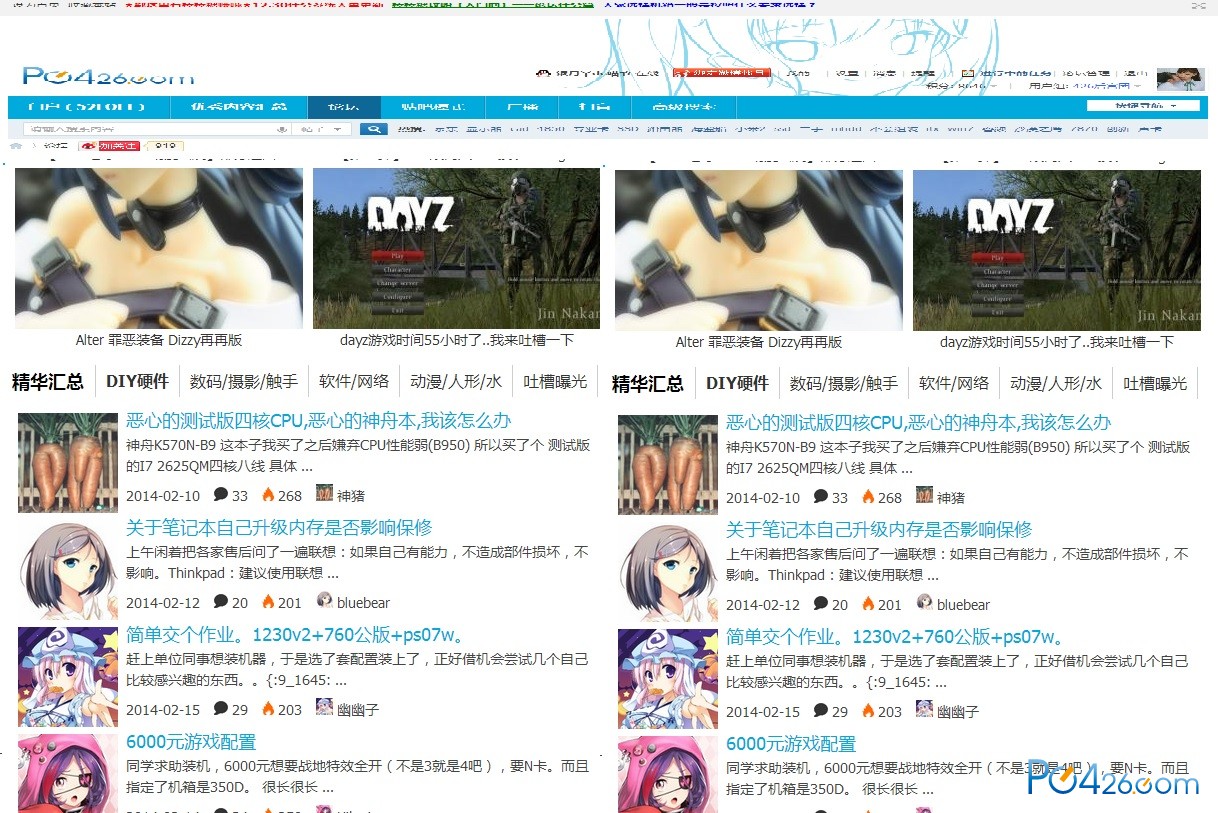This screenshot has height=813, width=1218.
Task: Open the user avatar at the header's right end
Action: [1180, 79]
